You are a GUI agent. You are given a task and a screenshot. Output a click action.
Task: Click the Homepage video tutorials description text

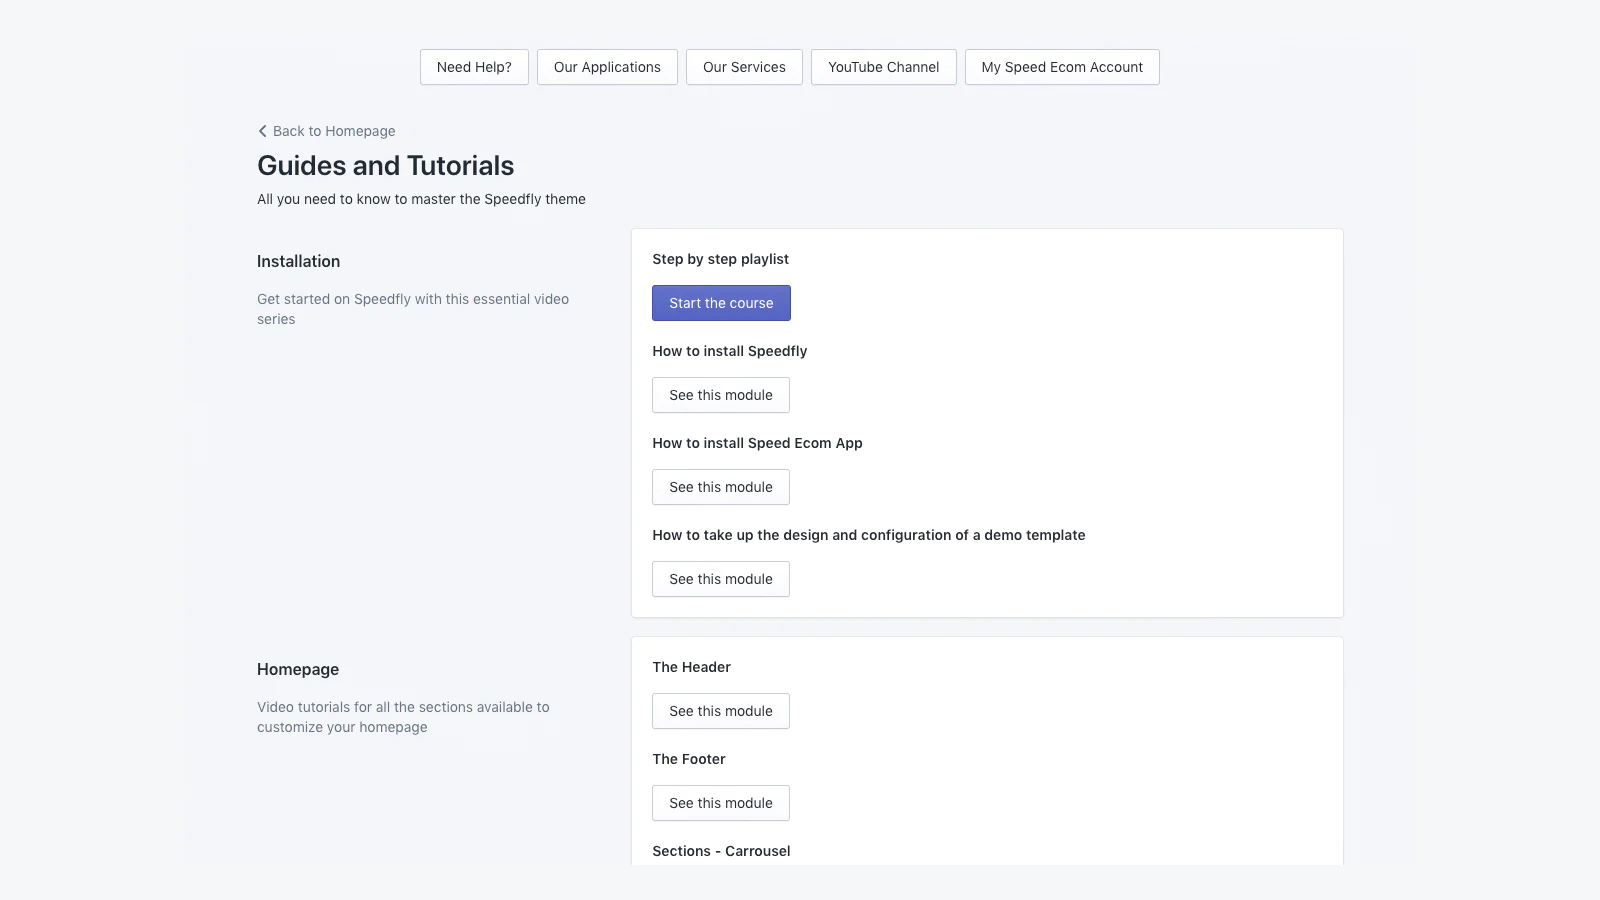point(403,717)
